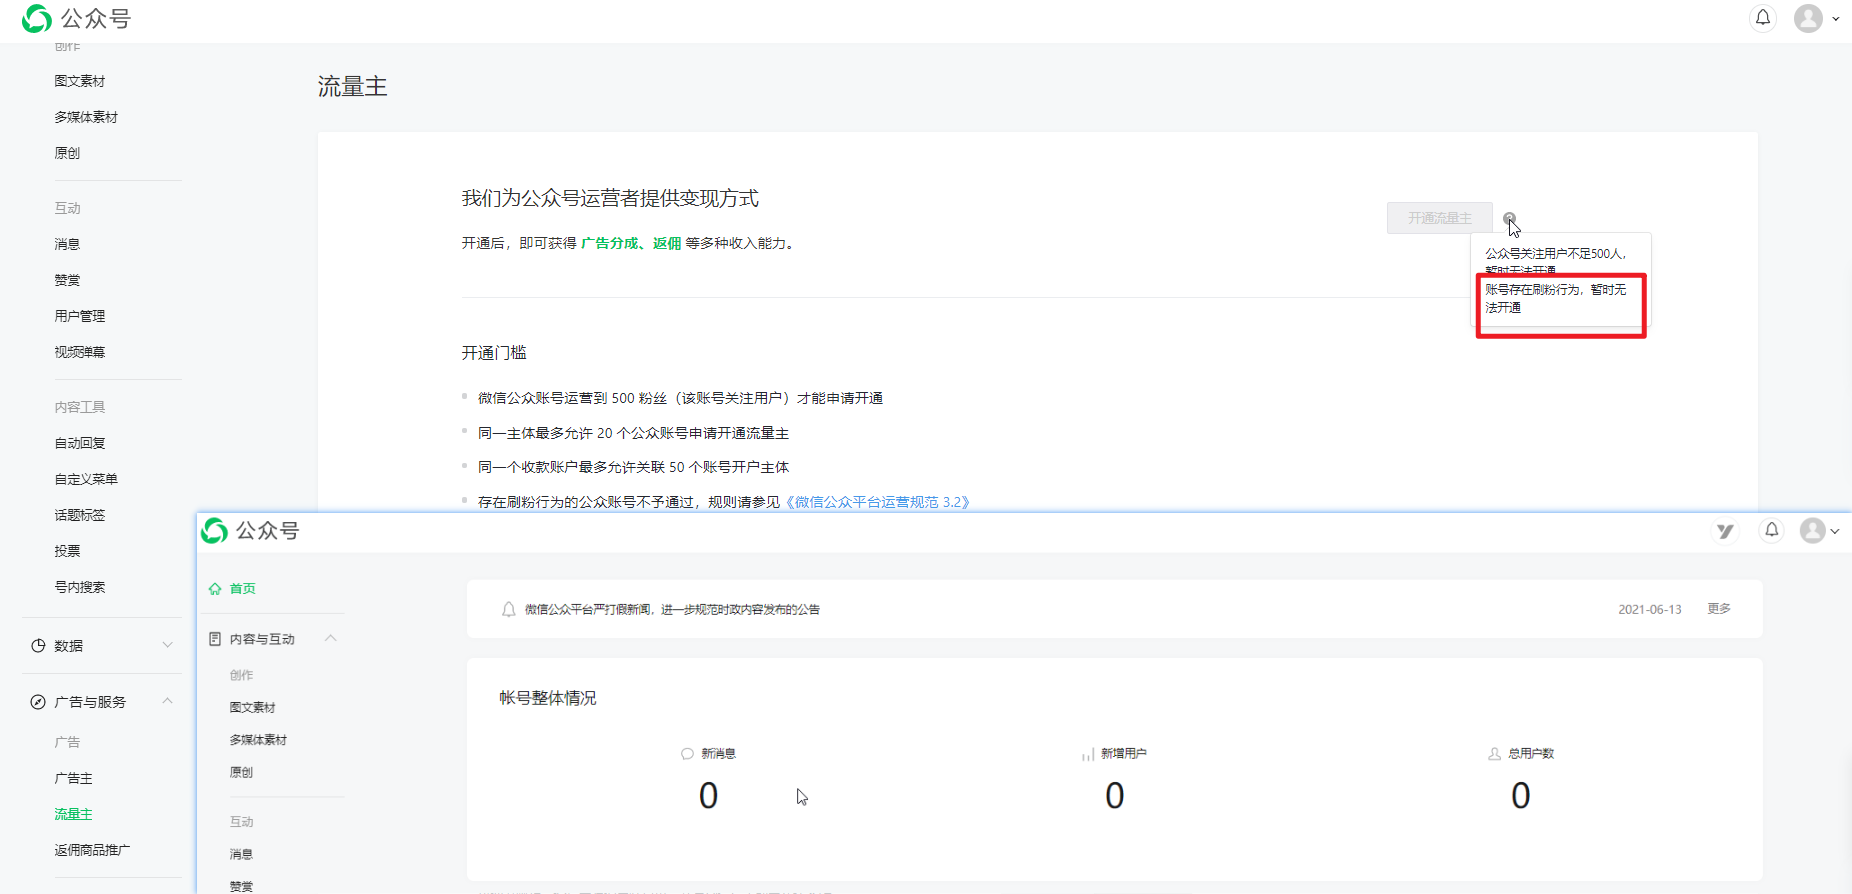Click the 流量主 page title

[x=352, y=87]
